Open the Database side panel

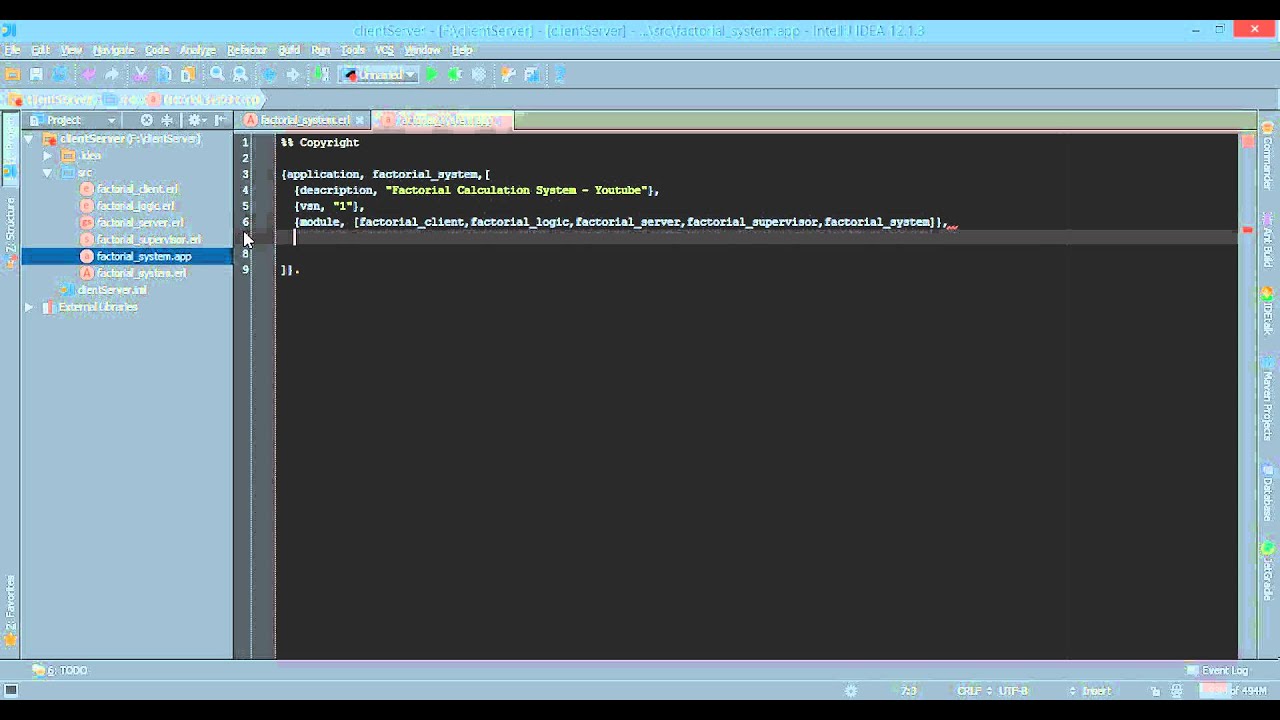pyautogui.click(x=1268, y=490)
